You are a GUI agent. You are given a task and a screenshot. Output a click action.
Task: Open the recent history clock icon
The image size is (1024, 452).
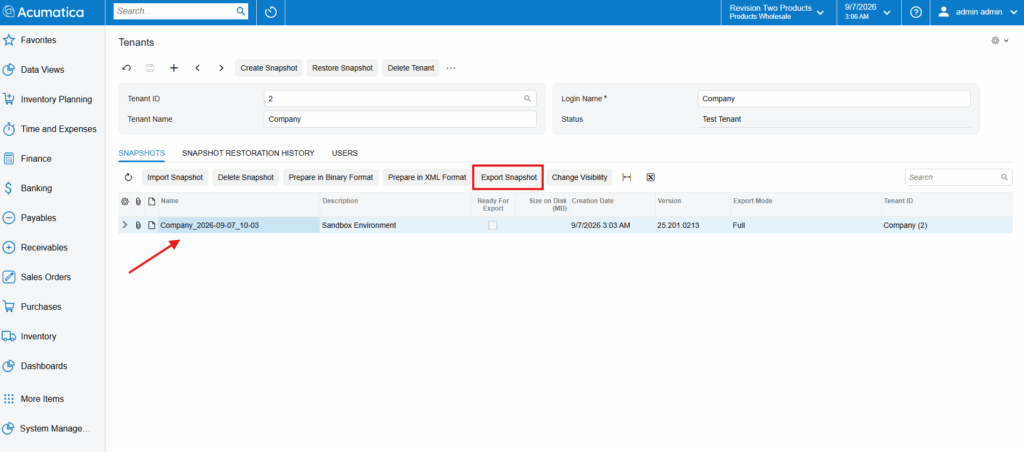(x=272, y=12)
